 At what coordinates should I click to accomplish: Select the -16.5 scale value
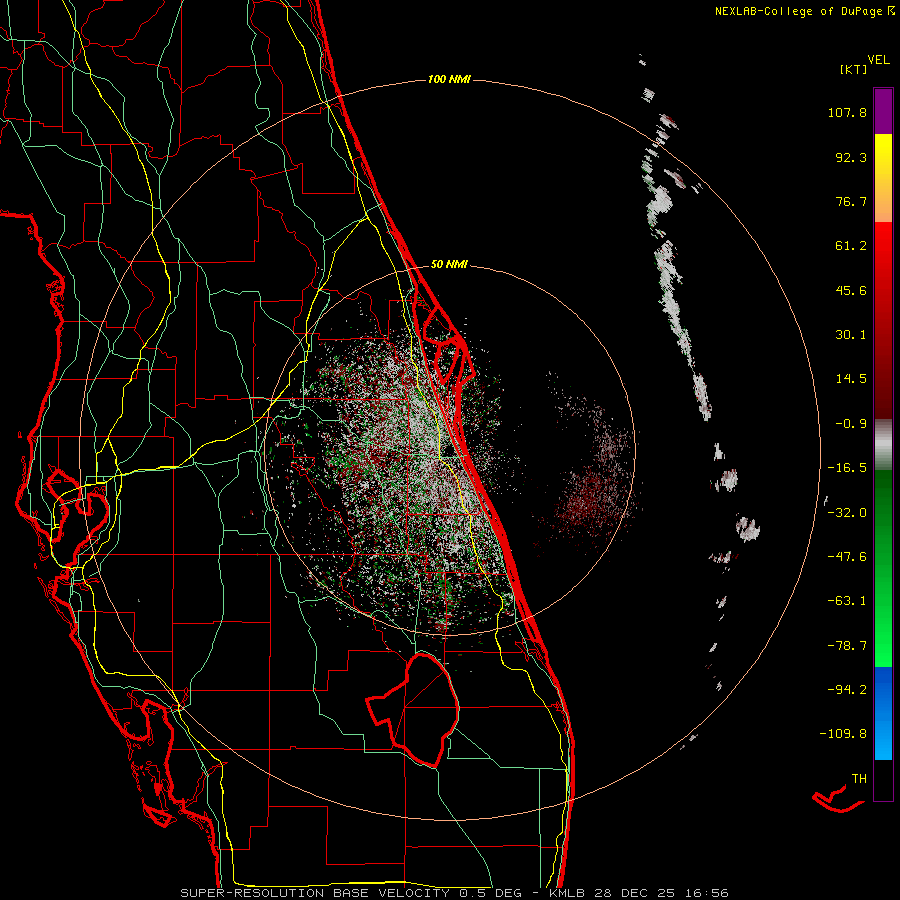point(847,468)
